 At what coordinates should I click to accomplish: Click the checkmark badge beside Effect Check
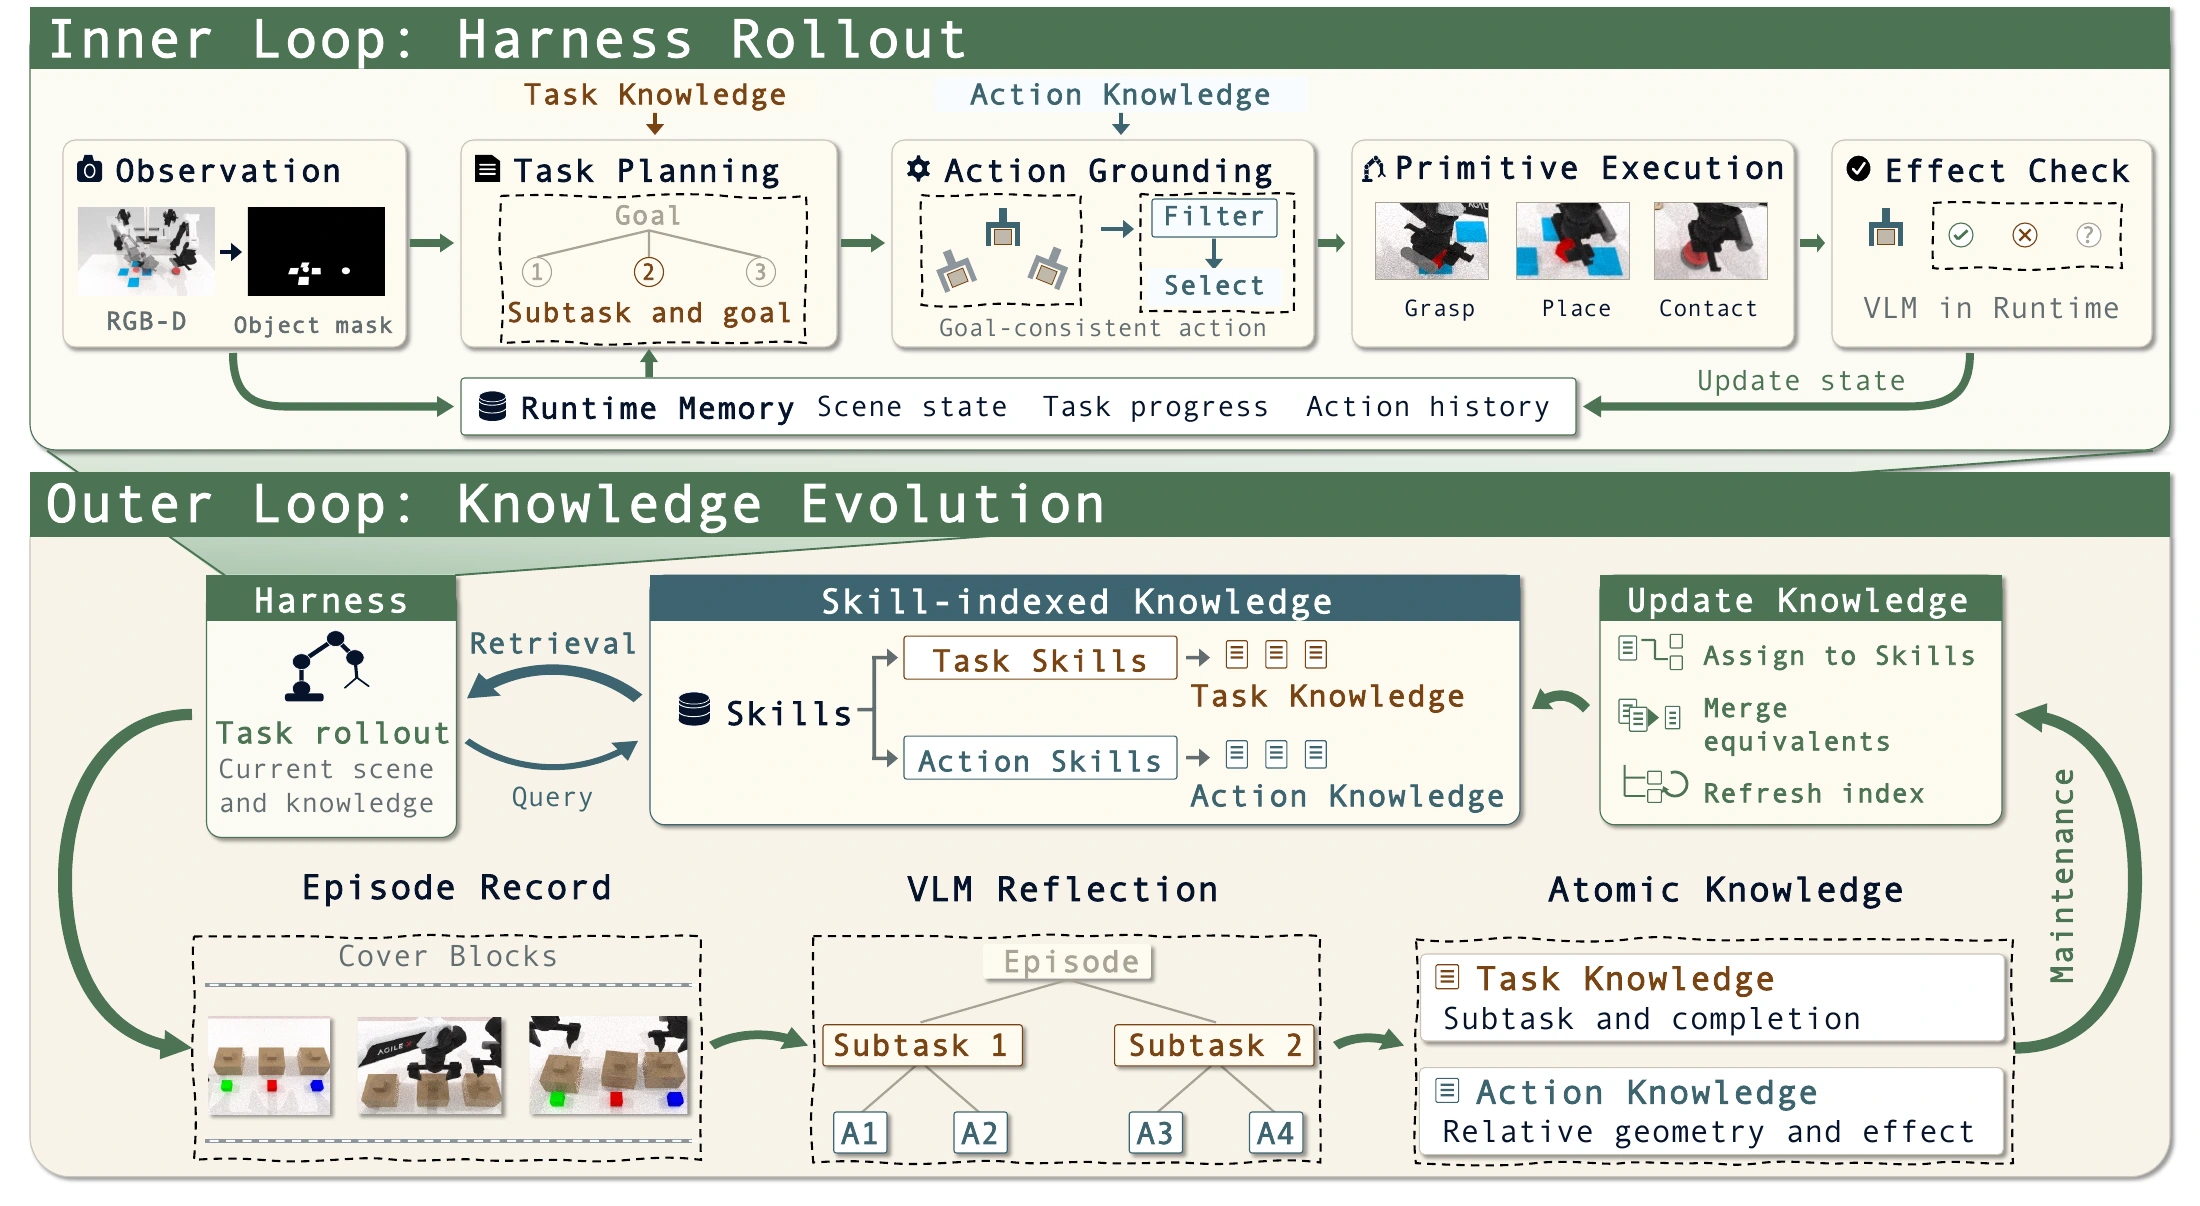coord(1858,168)
